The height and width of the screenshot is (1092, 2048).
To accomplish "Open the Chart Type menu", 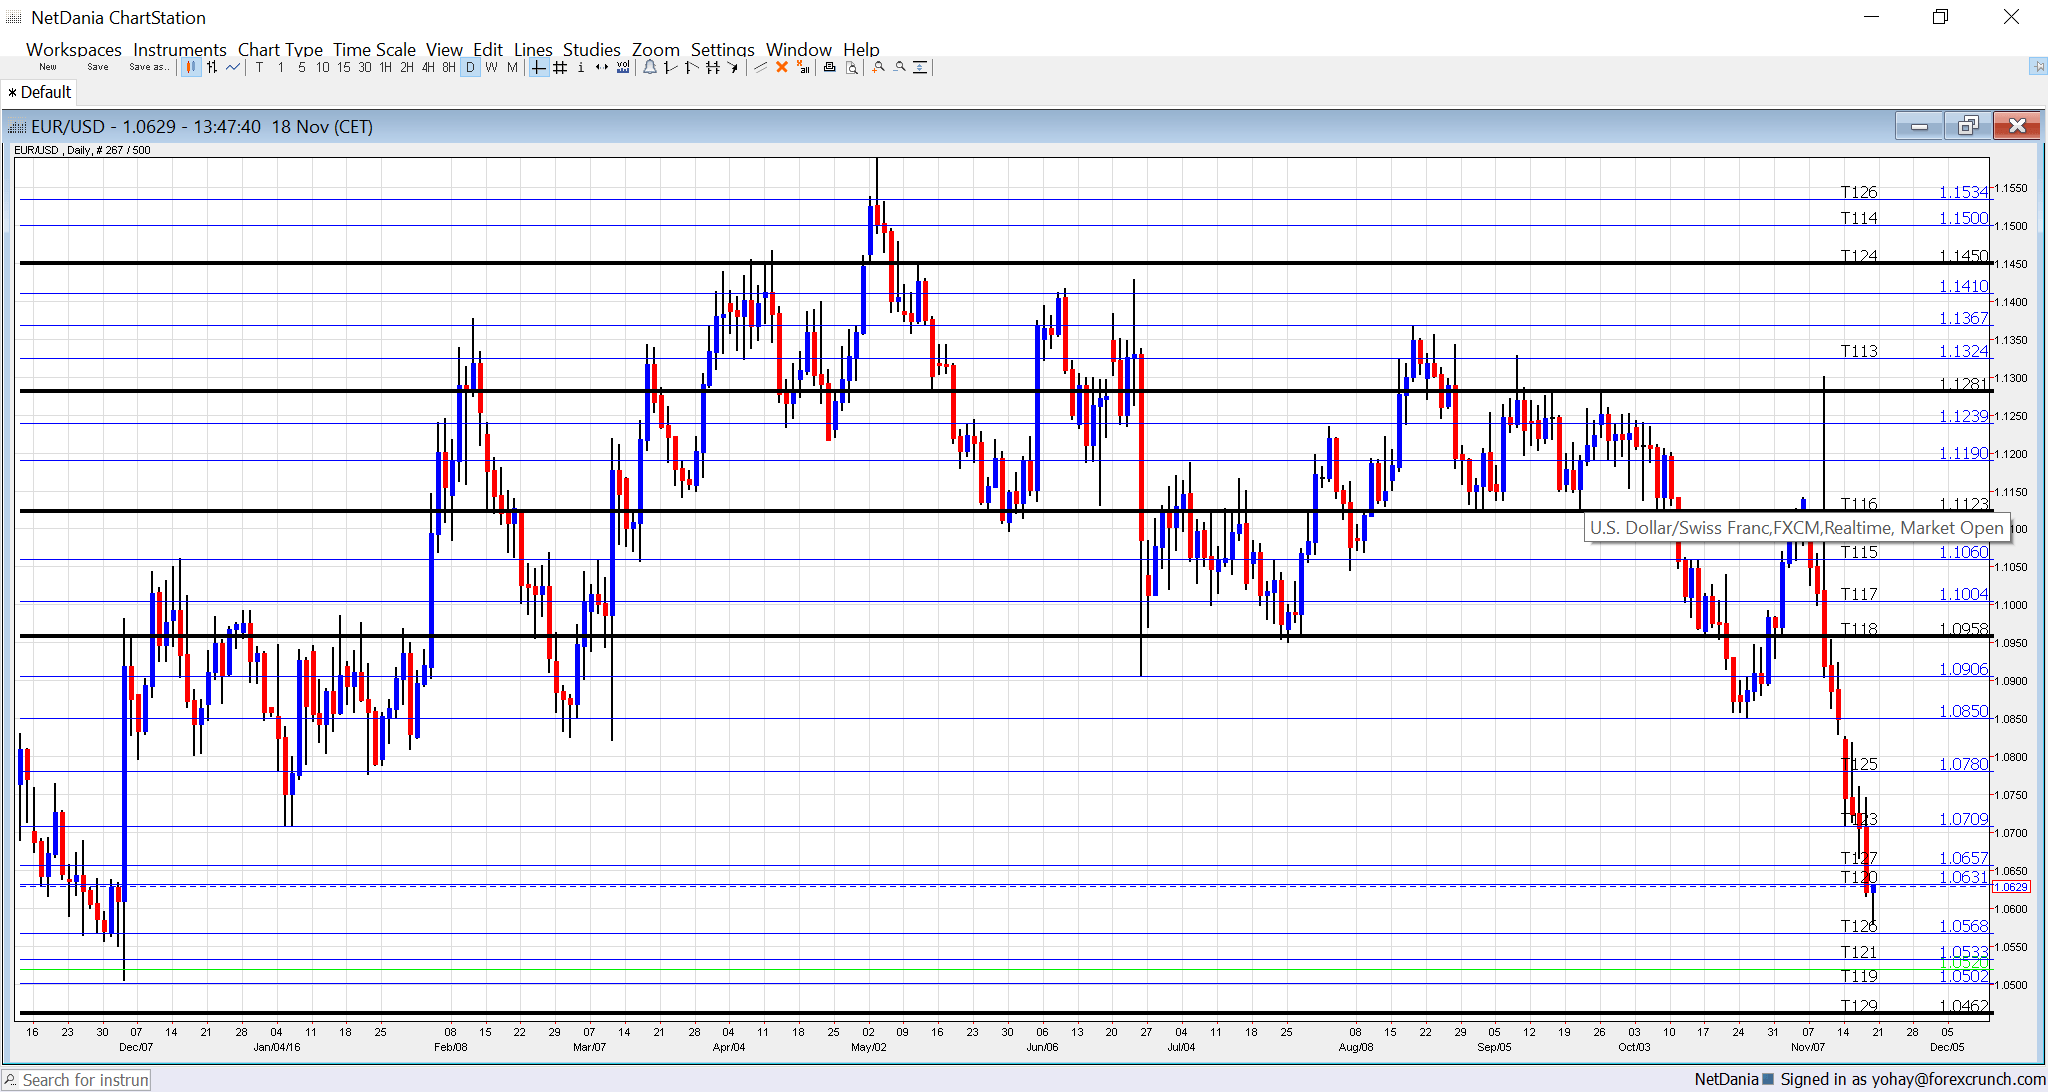I will click(280, 49).
